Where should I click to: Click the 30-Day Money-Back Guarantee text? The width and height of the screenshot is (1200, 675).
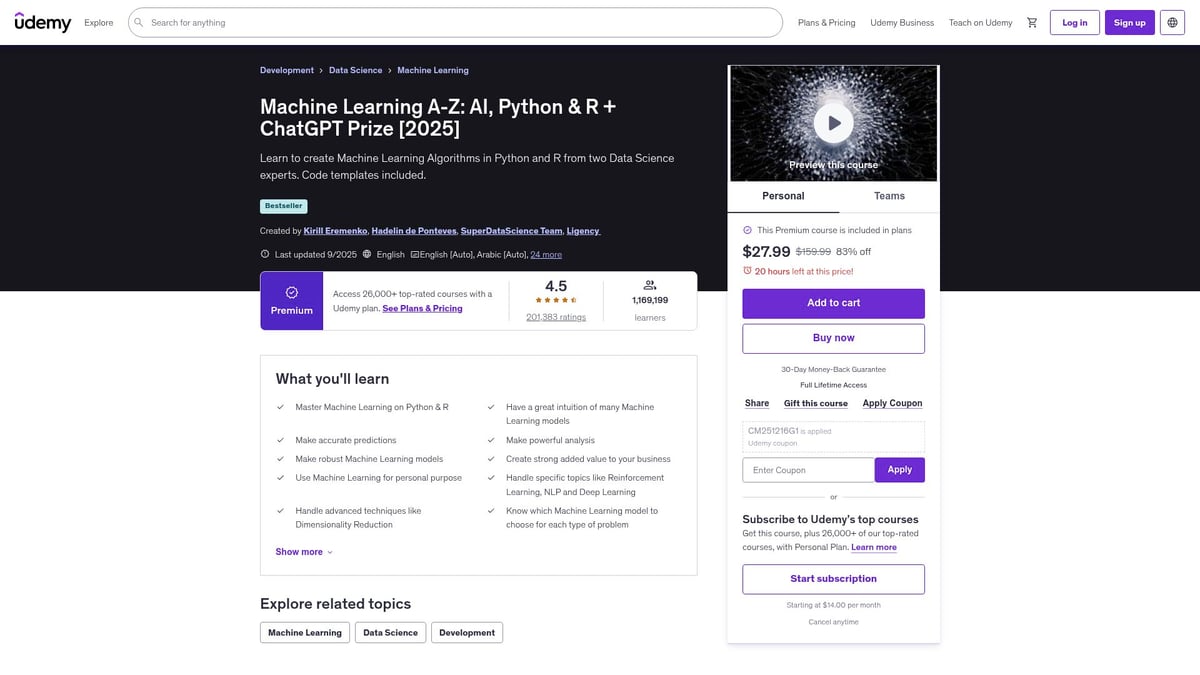(x=833, y=369)
